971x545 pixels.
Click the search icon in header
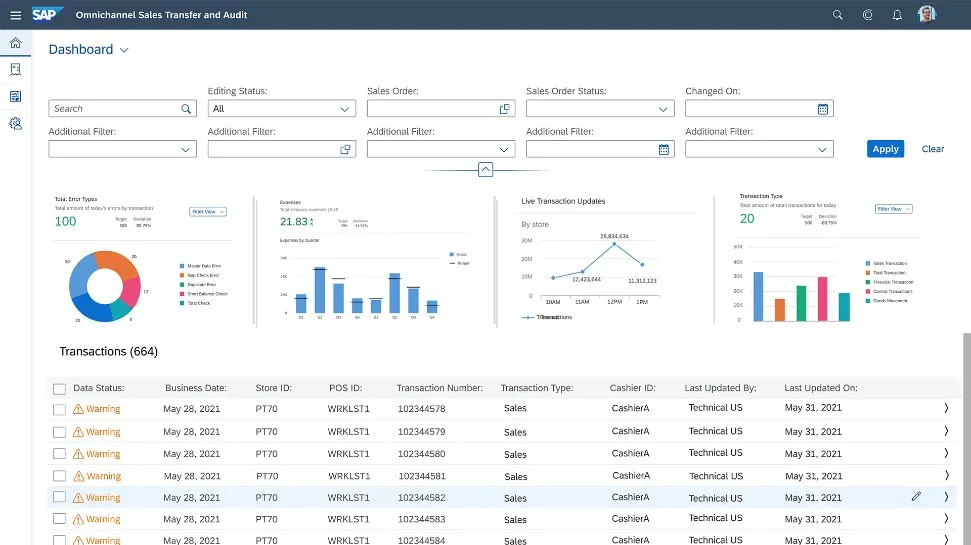(838, 15)
